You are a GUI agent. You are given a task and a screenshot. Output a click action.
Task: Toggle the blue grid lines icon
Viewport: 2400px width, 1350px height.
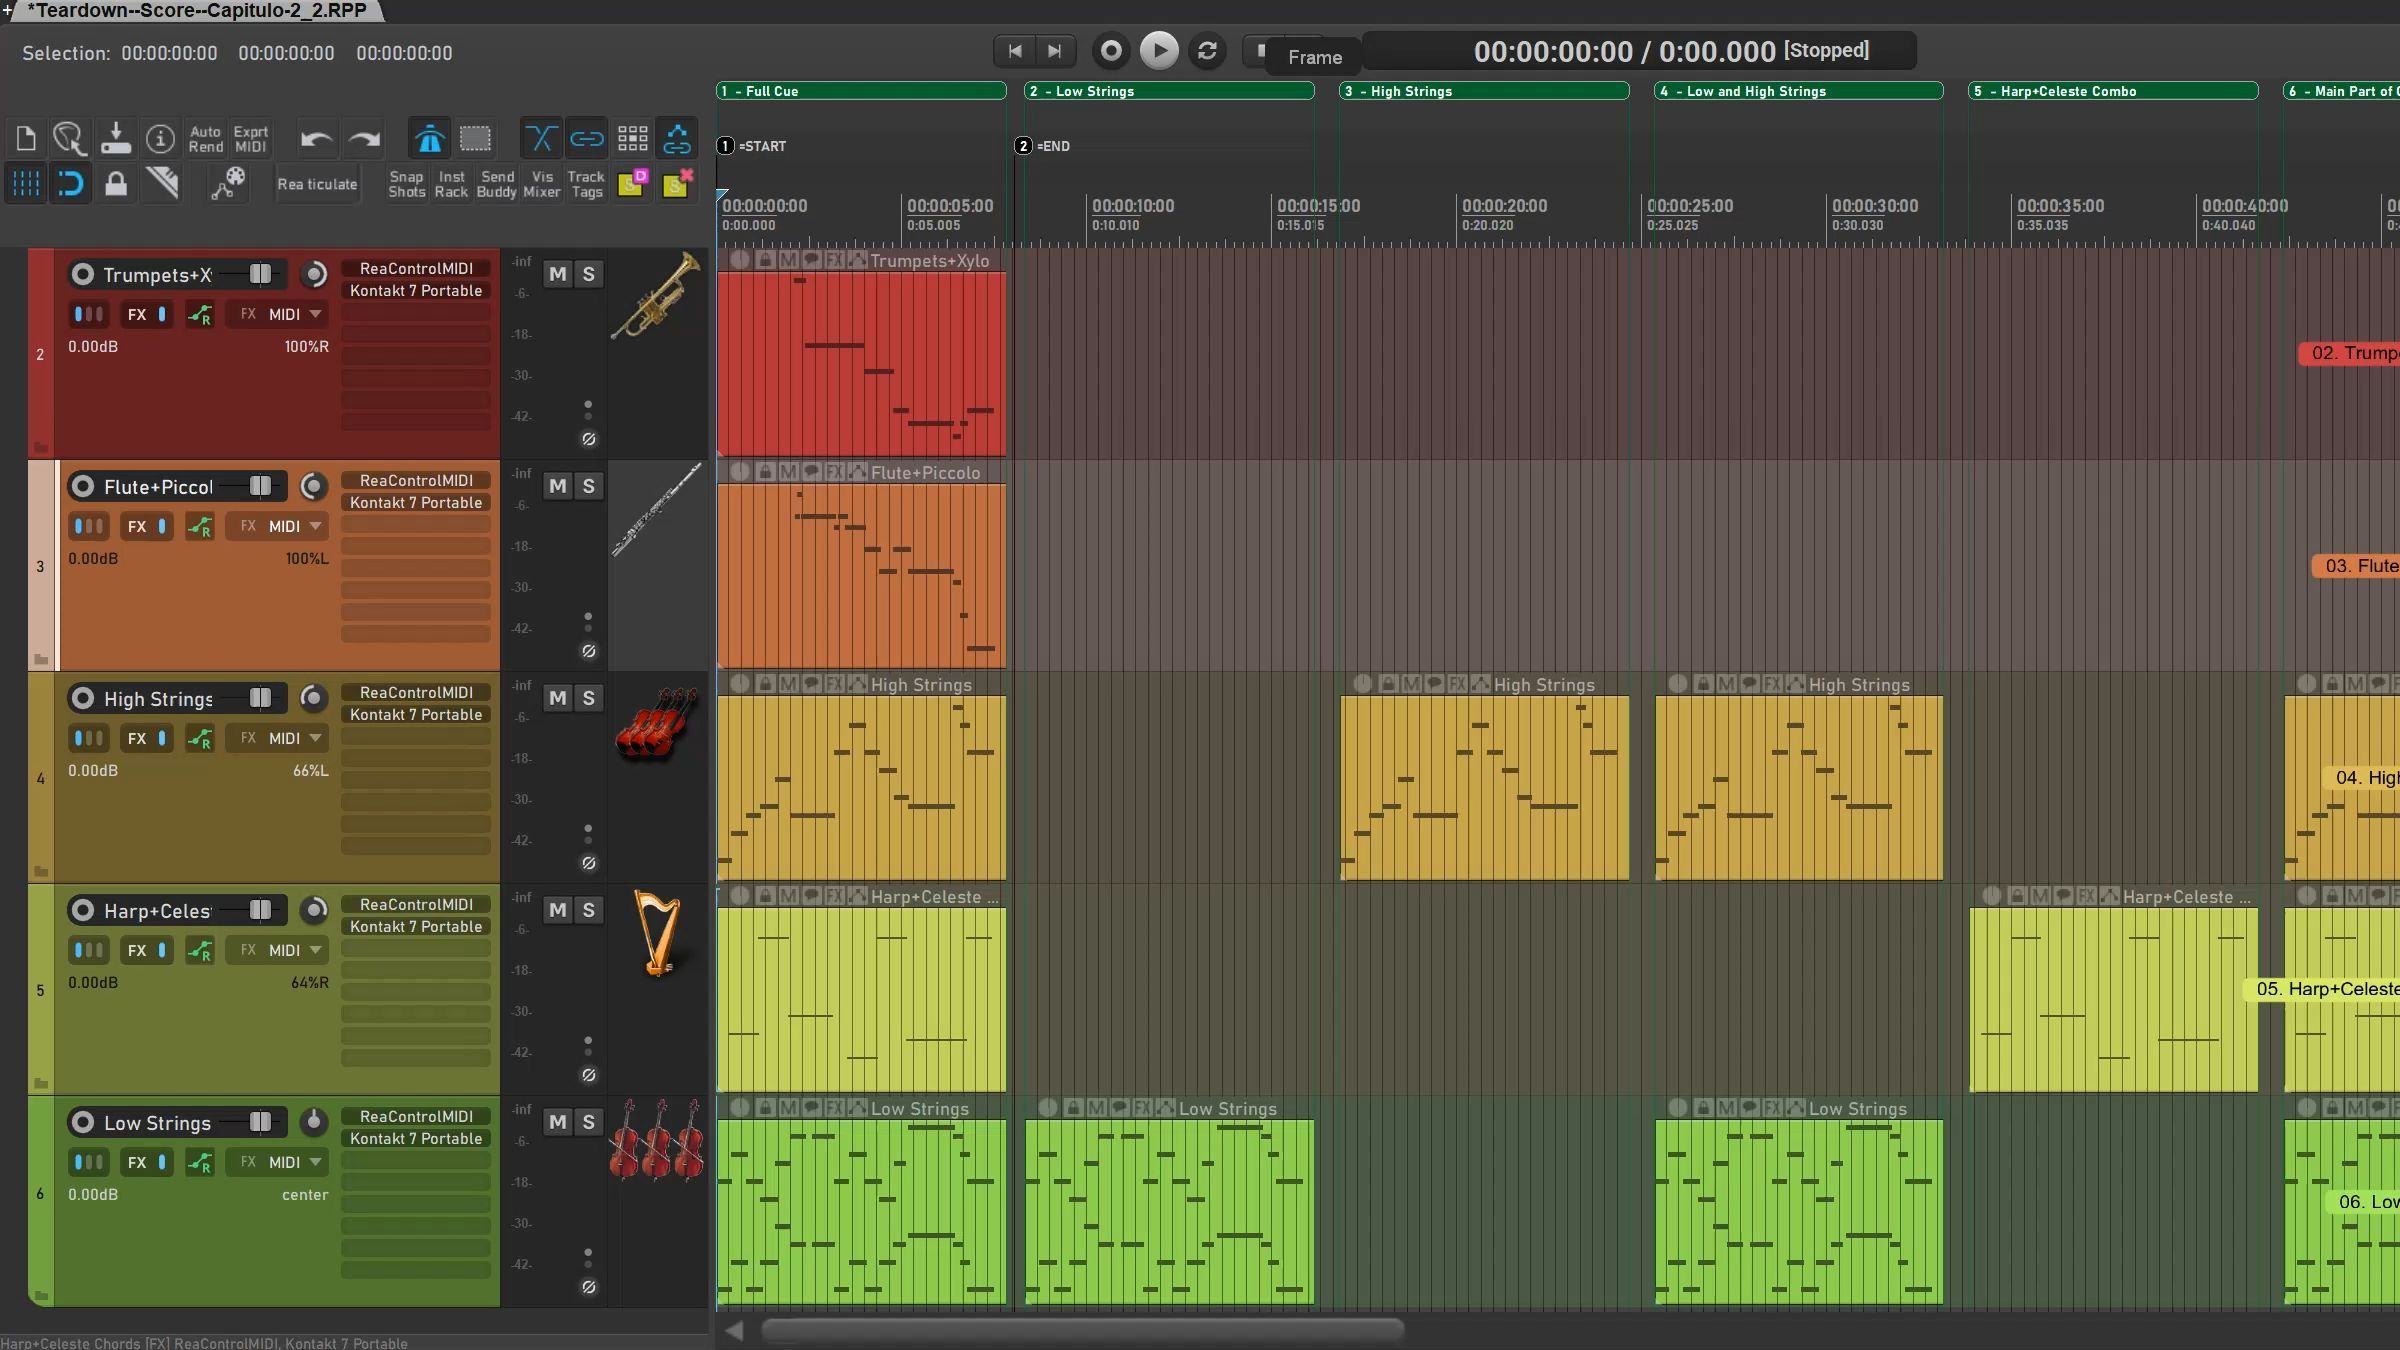coord(26,184)
